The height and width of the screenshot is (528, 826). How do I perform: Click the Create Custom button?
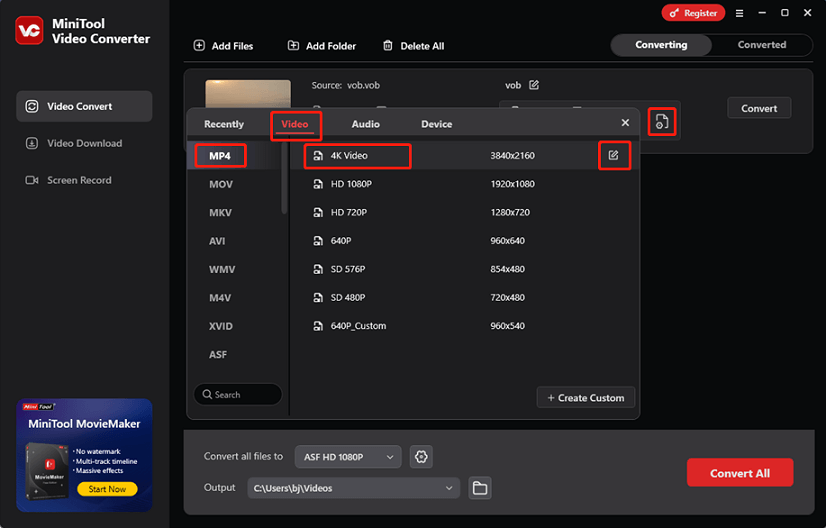click(586, 398)
